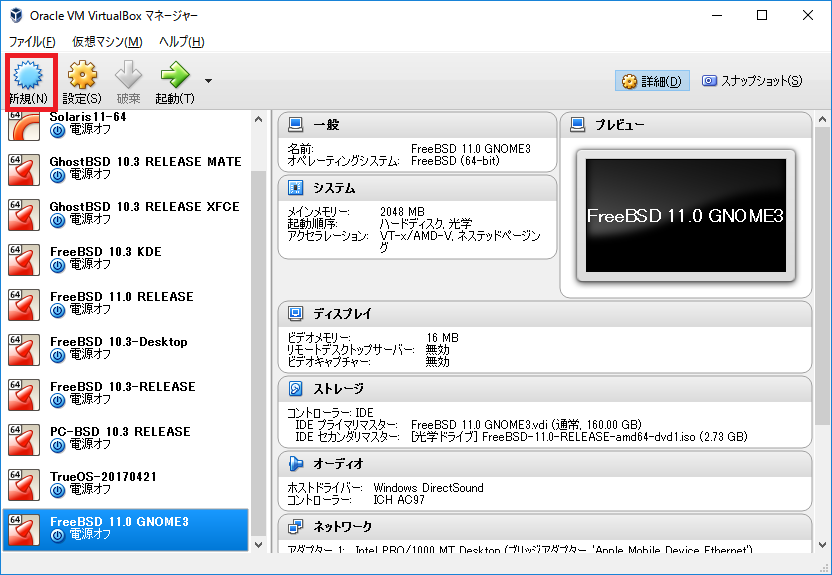832x575 pixels.
Task: Click the Network (ネットワーク) section icon
Action: point(296,527)
